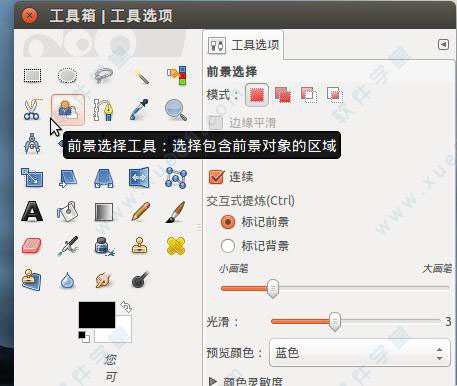Select the Bucket Fill tool
This screenshot has height=386, width=457.
point(67,211)
